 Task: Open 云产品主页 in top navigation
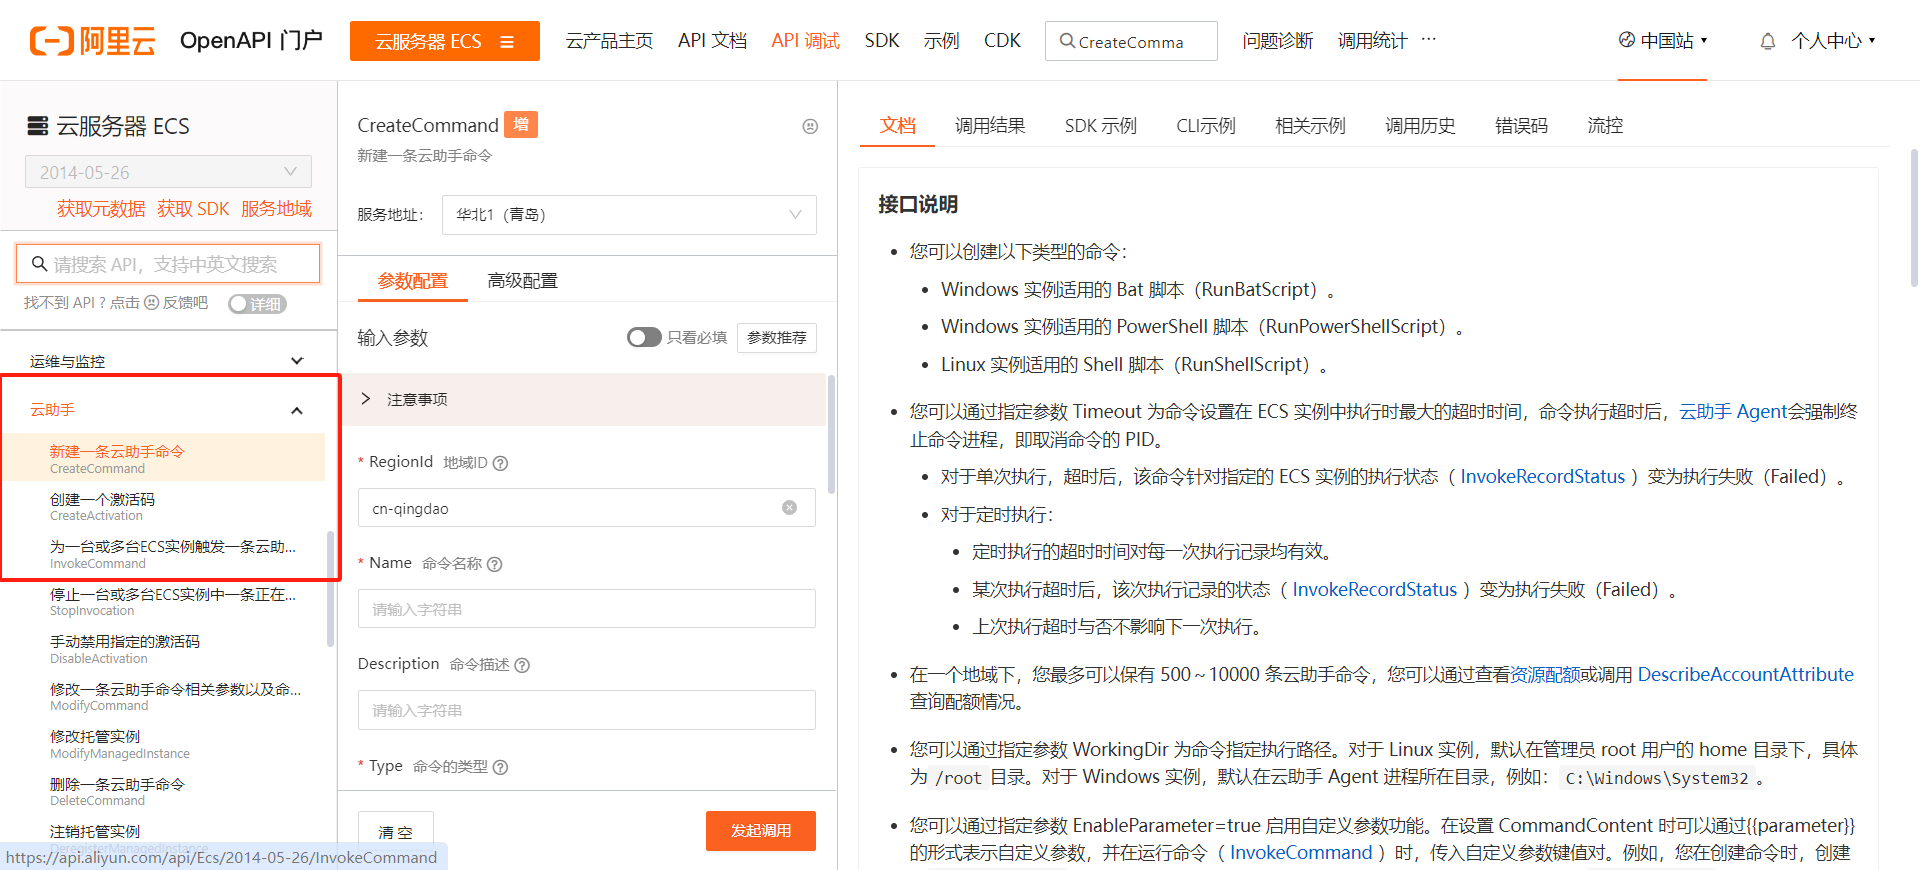coord(609,41)
